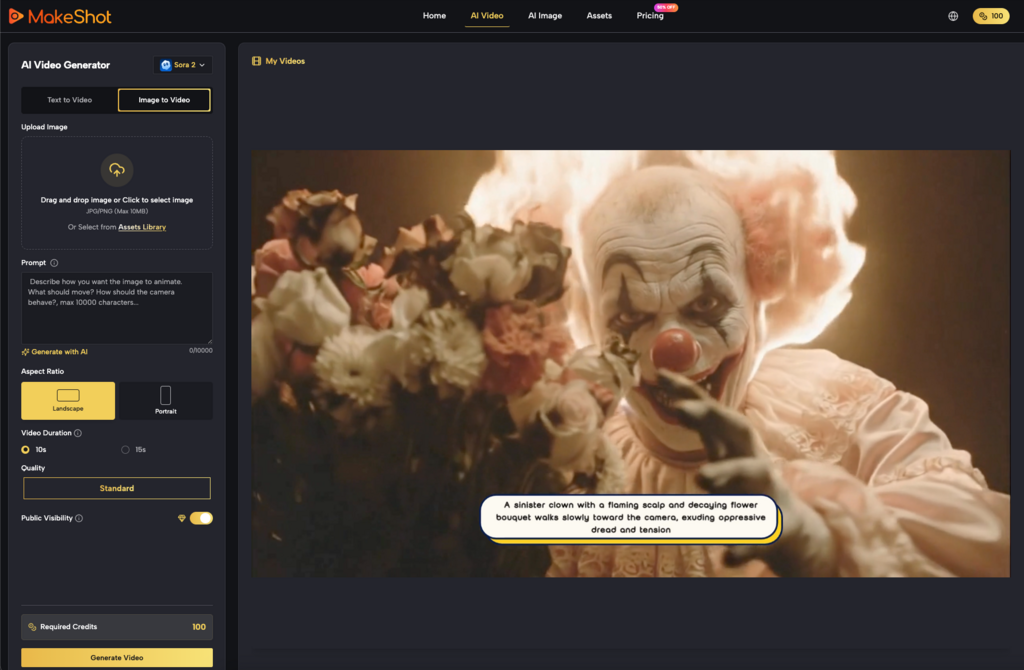Open the clown video thumbnail

[x=630, y=363]
